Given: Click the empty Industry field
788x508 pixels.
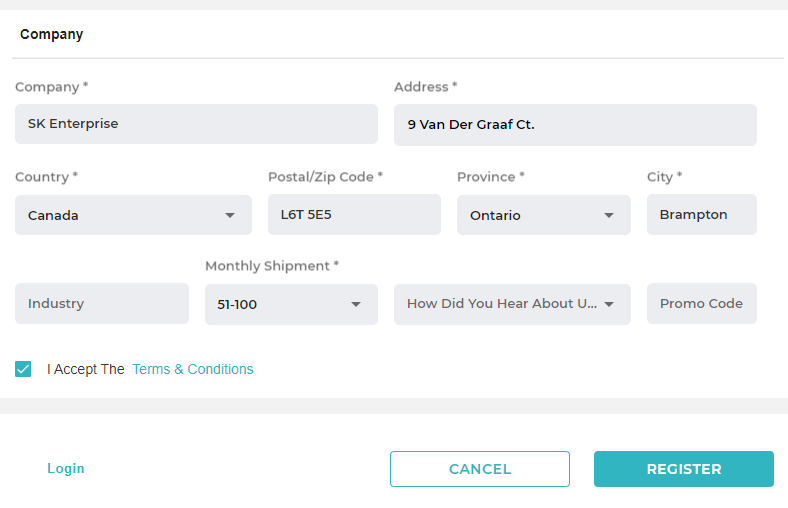Looking at the screenshot, I should click(101, 304).
